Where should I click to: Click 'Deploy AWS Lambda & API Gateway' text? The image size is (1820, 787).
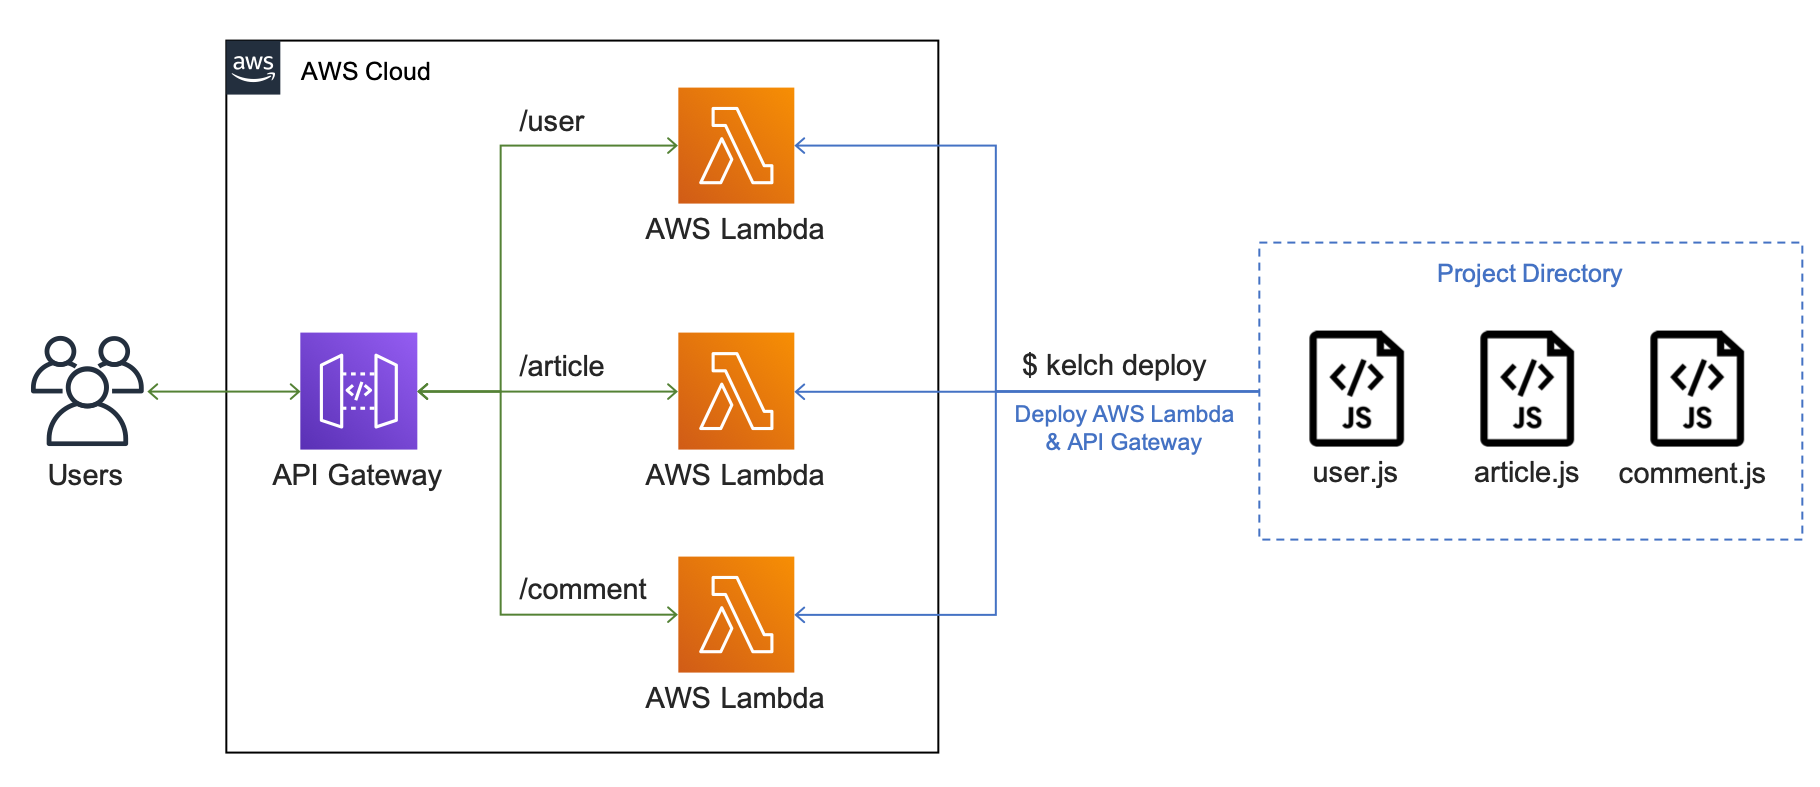pyautogui.click(x=1124, y=428)
